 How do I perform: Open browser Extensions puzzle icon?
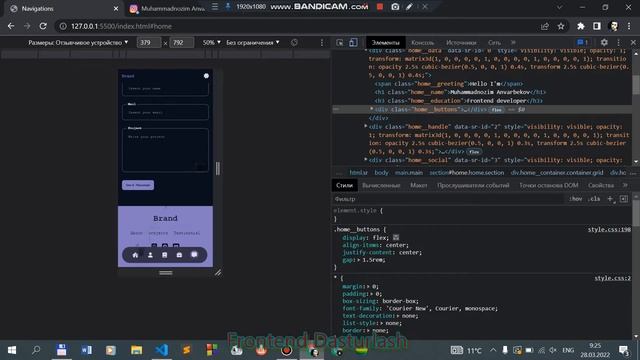(x=580, y=26)
